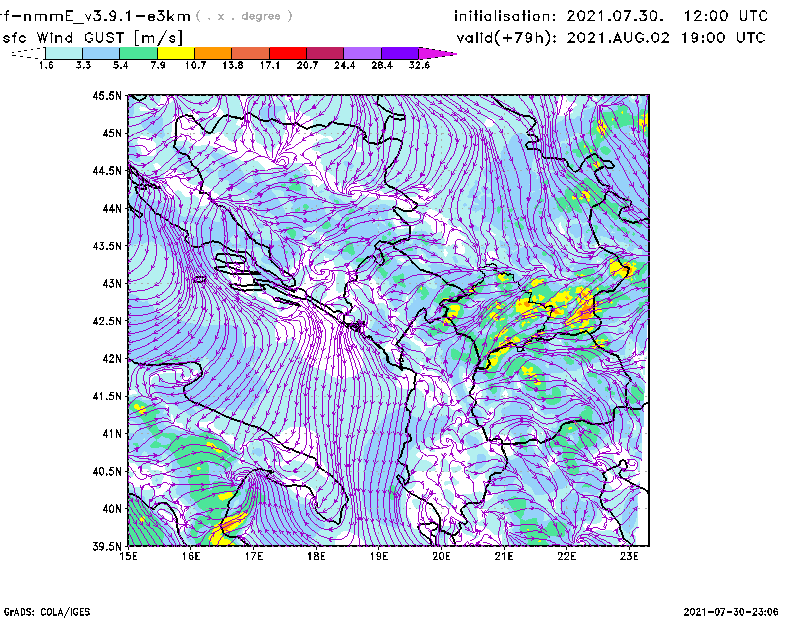Click the 41N latitude label
The width and height of the screenshot is (800, 618).
(112, 434)
